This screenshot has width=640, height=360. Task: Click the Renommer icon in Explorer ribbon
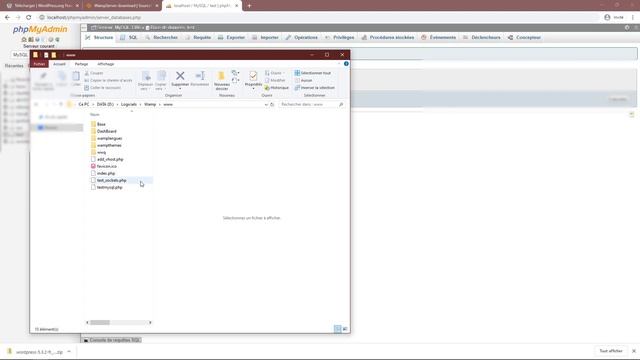tap(200, 76)
